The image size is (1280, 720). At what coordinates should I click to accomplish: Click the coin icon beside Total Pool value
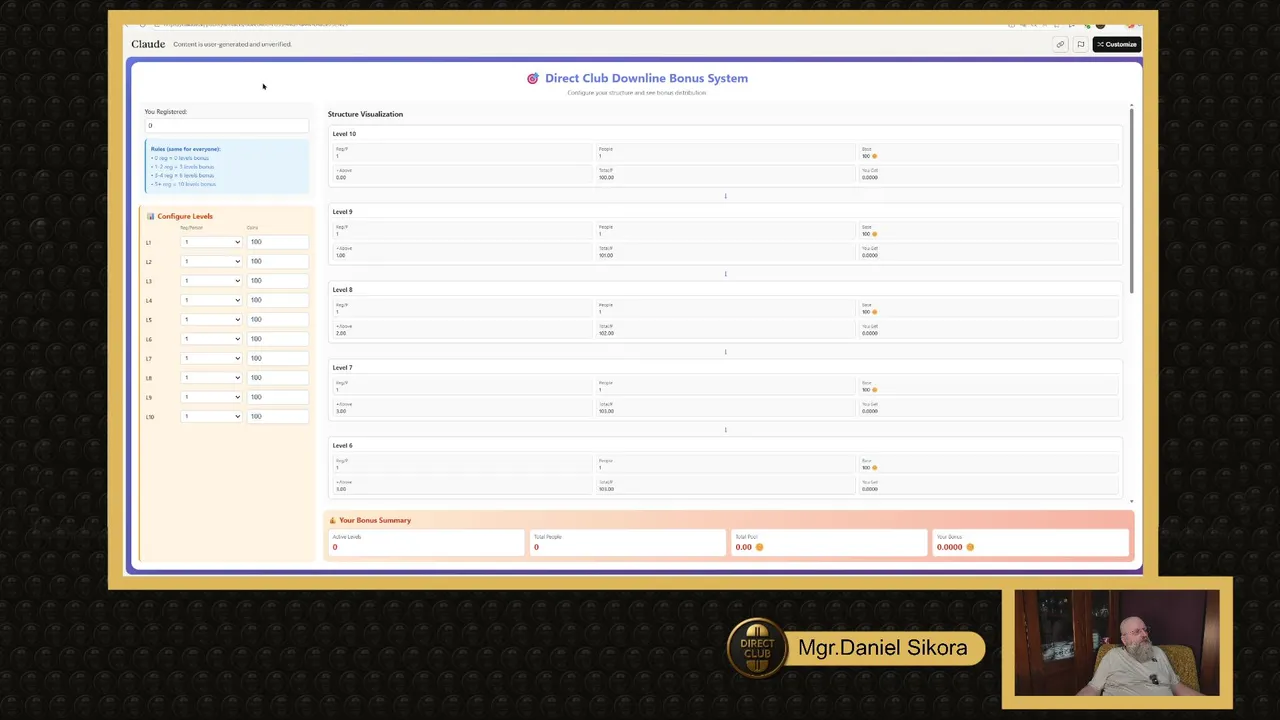(x=759, y=547)
